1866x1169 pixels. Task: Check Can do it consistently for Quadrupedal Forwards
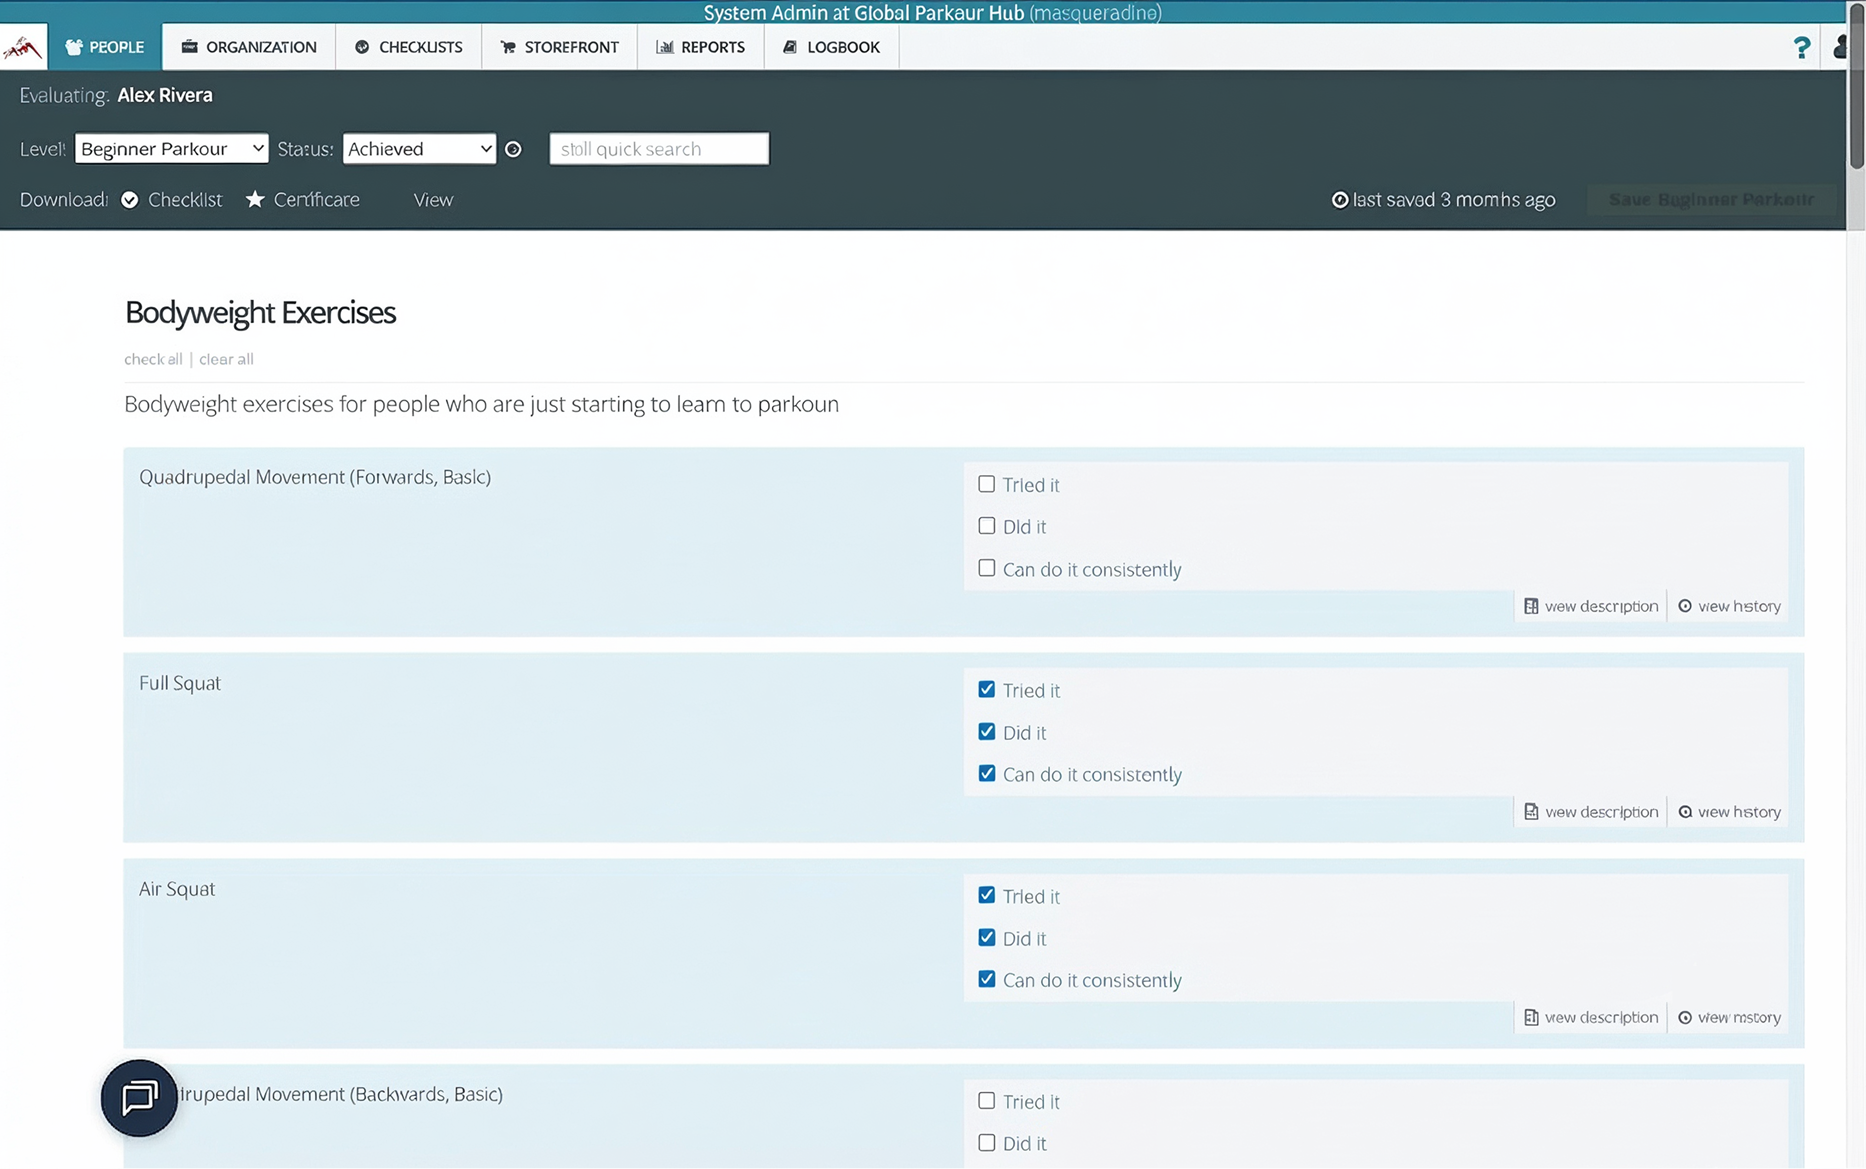pyautogui.click(x=987, y=568)
